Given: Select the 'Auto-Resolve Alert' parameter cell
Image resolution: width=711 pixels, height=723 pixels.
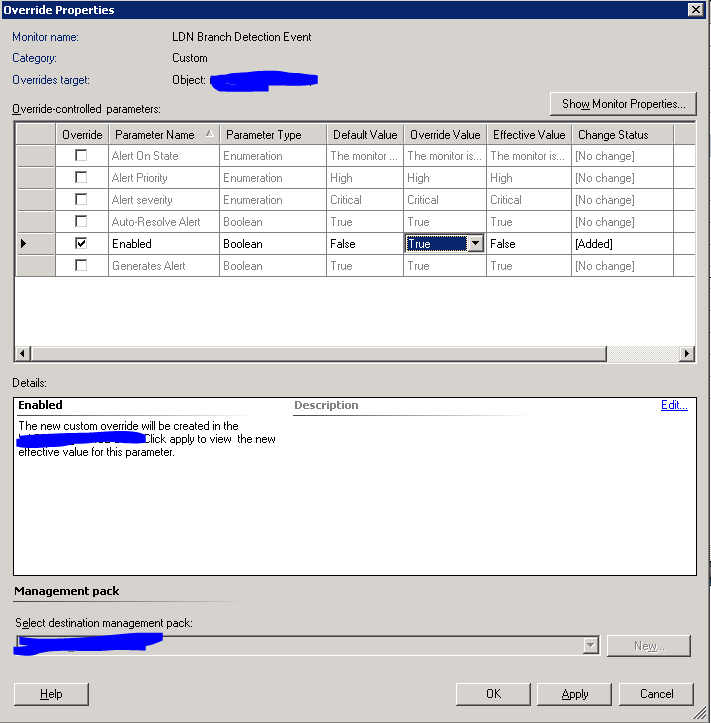Looking at the screenshot, I should pyautogui.click(x=164, y=222).
